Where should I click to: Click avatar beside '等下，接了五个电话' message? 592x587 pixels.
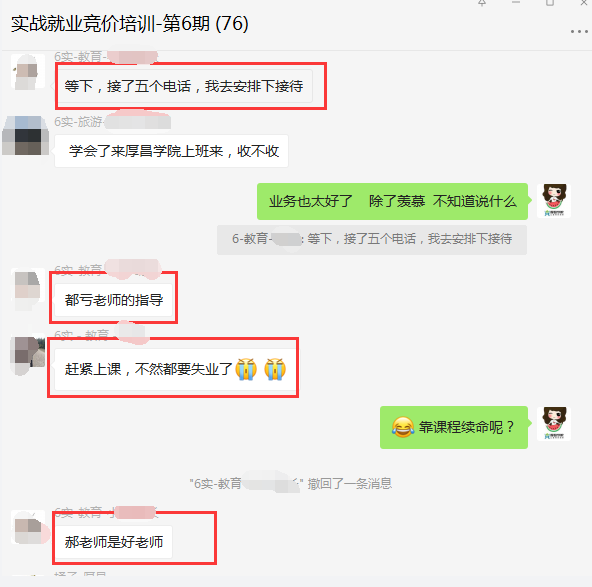pos(28,71)
